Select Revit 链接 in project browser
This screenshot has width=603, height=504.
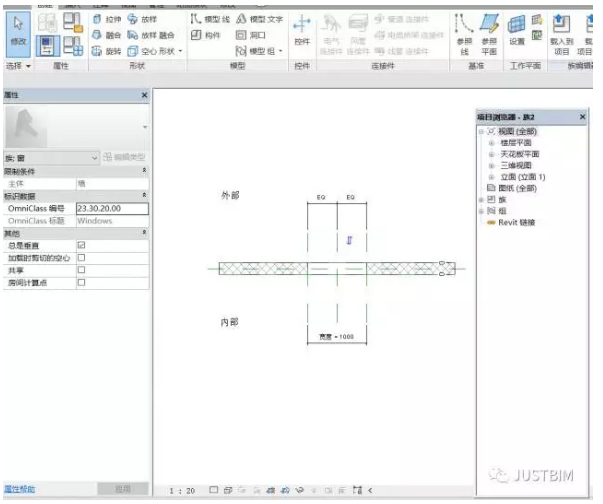(516, 222)
